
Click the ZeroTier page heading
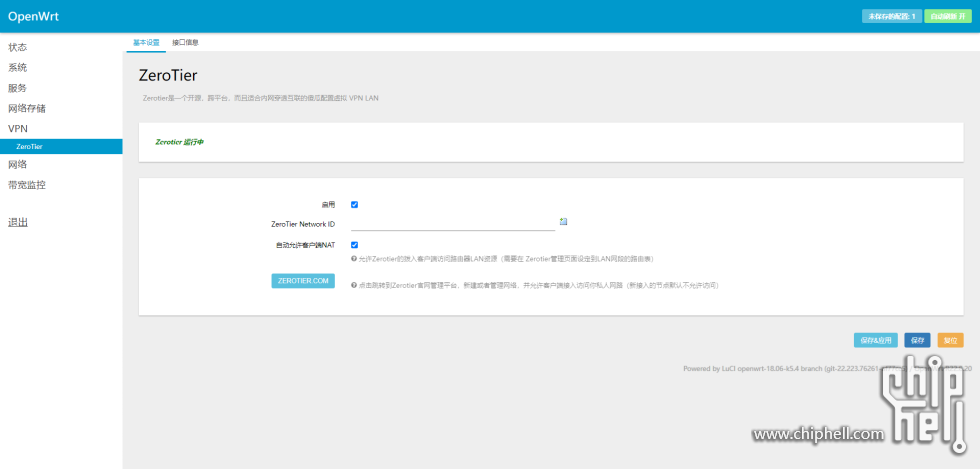[168, 76]
